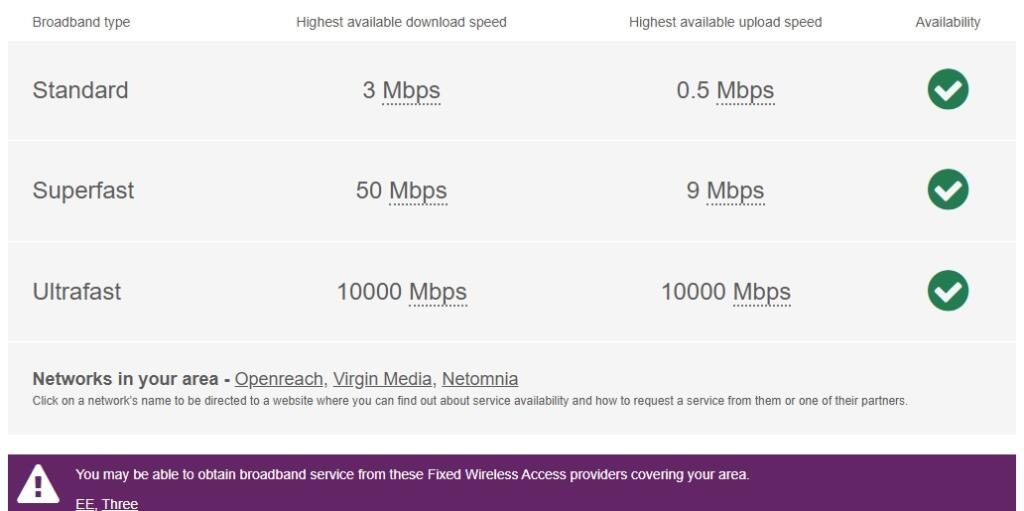Open the EE Fixed Wireless provider link

85,504
